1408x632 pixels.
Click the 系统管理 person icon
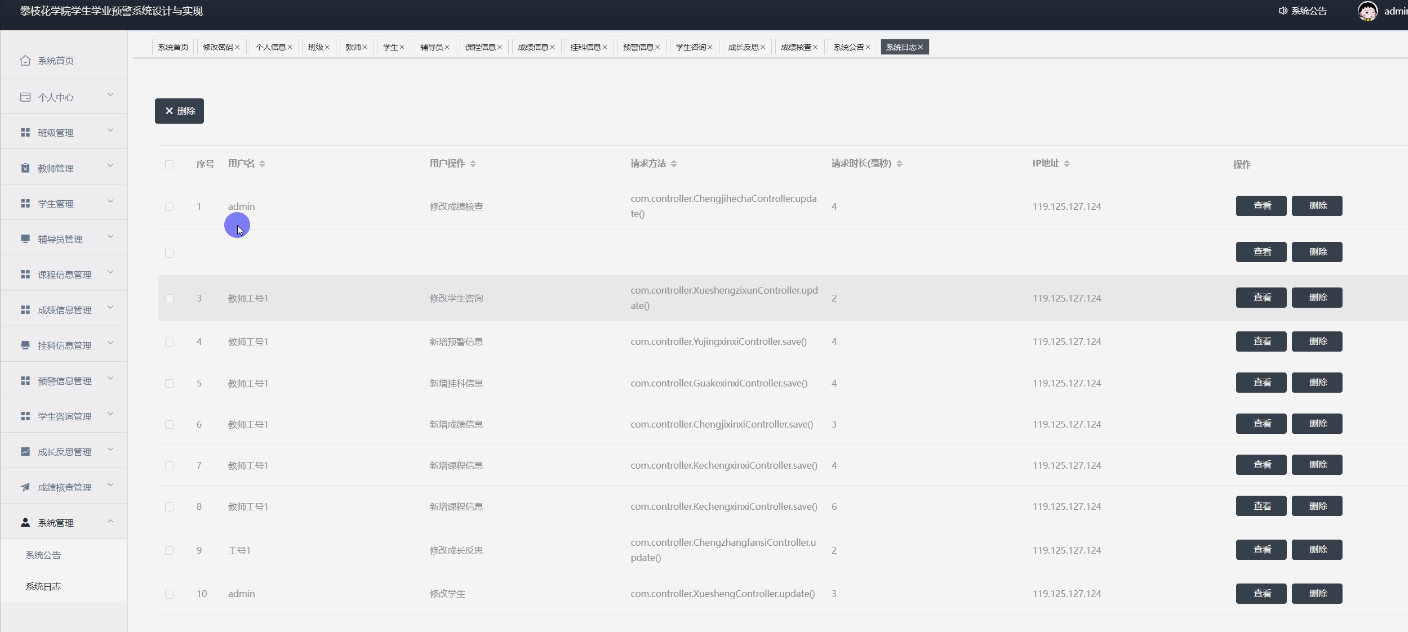28,520
